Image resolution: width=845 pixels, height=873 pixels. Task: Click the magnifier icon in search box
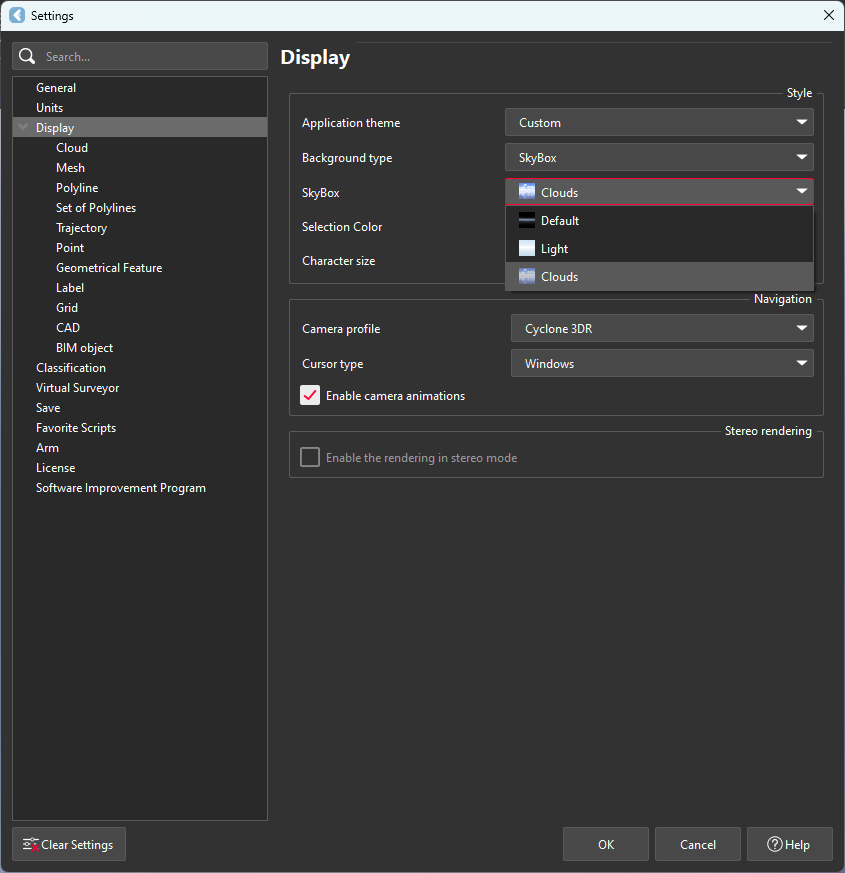(28, 57)
